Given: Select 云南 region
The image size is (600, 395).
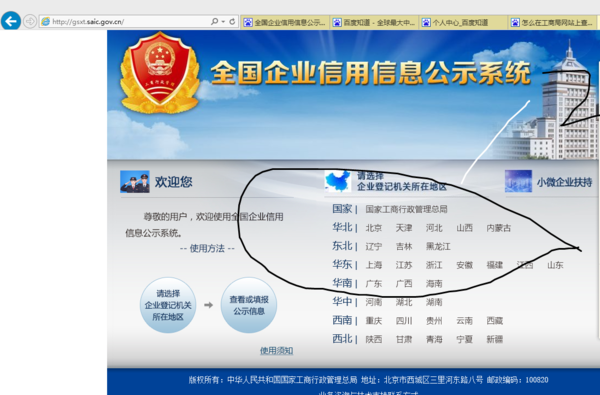Looking at the screenshot, I should [x=464, y=320].
